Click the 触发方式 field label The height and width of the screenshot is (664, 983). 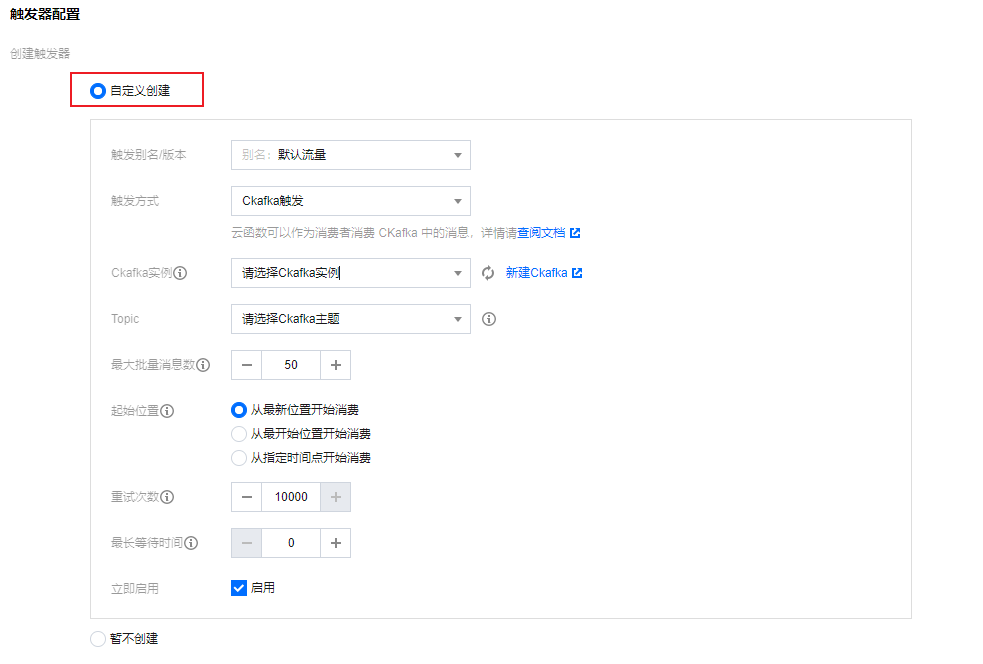[135, 201]
